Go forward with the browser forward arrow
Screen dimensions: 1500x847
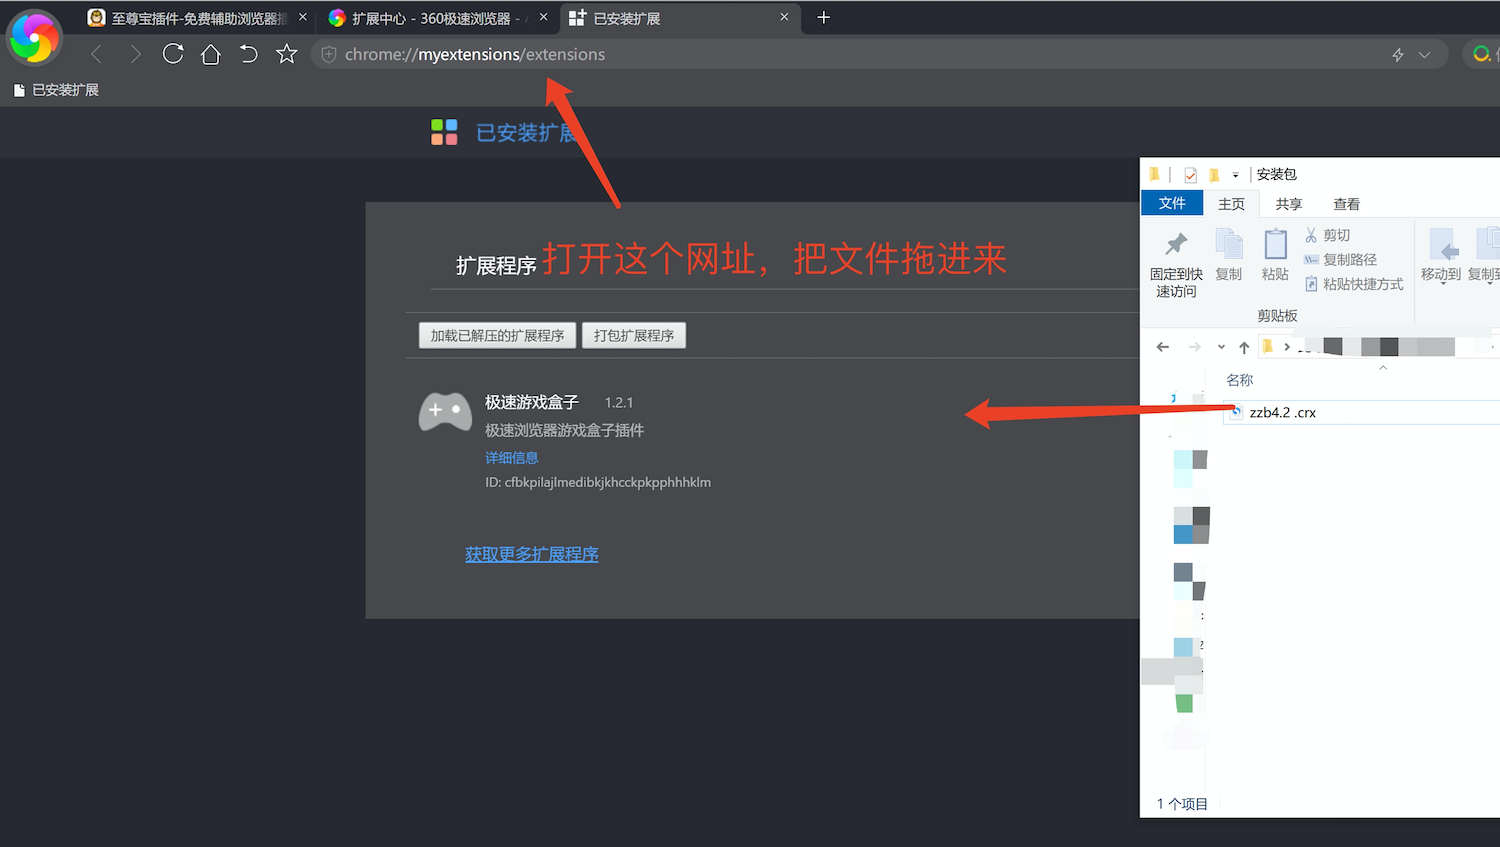click(x=135, y=54)
